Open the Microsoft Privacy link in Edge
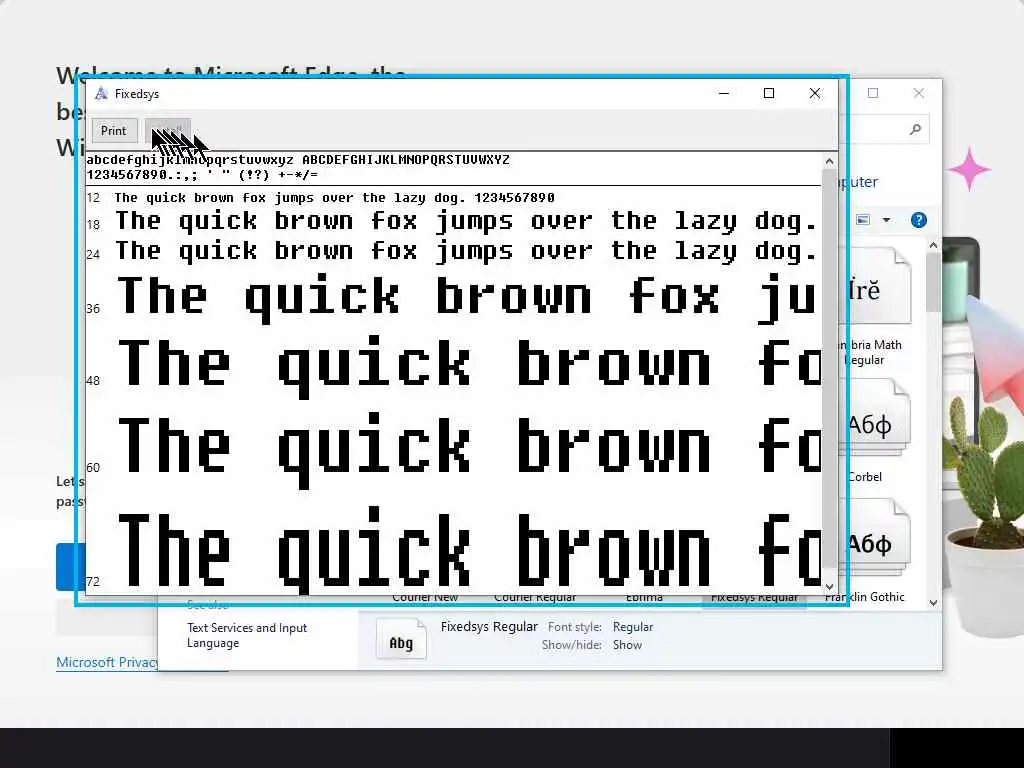Image resolution: width=1024 pixels, height=768 pixels. pos(108,662)
